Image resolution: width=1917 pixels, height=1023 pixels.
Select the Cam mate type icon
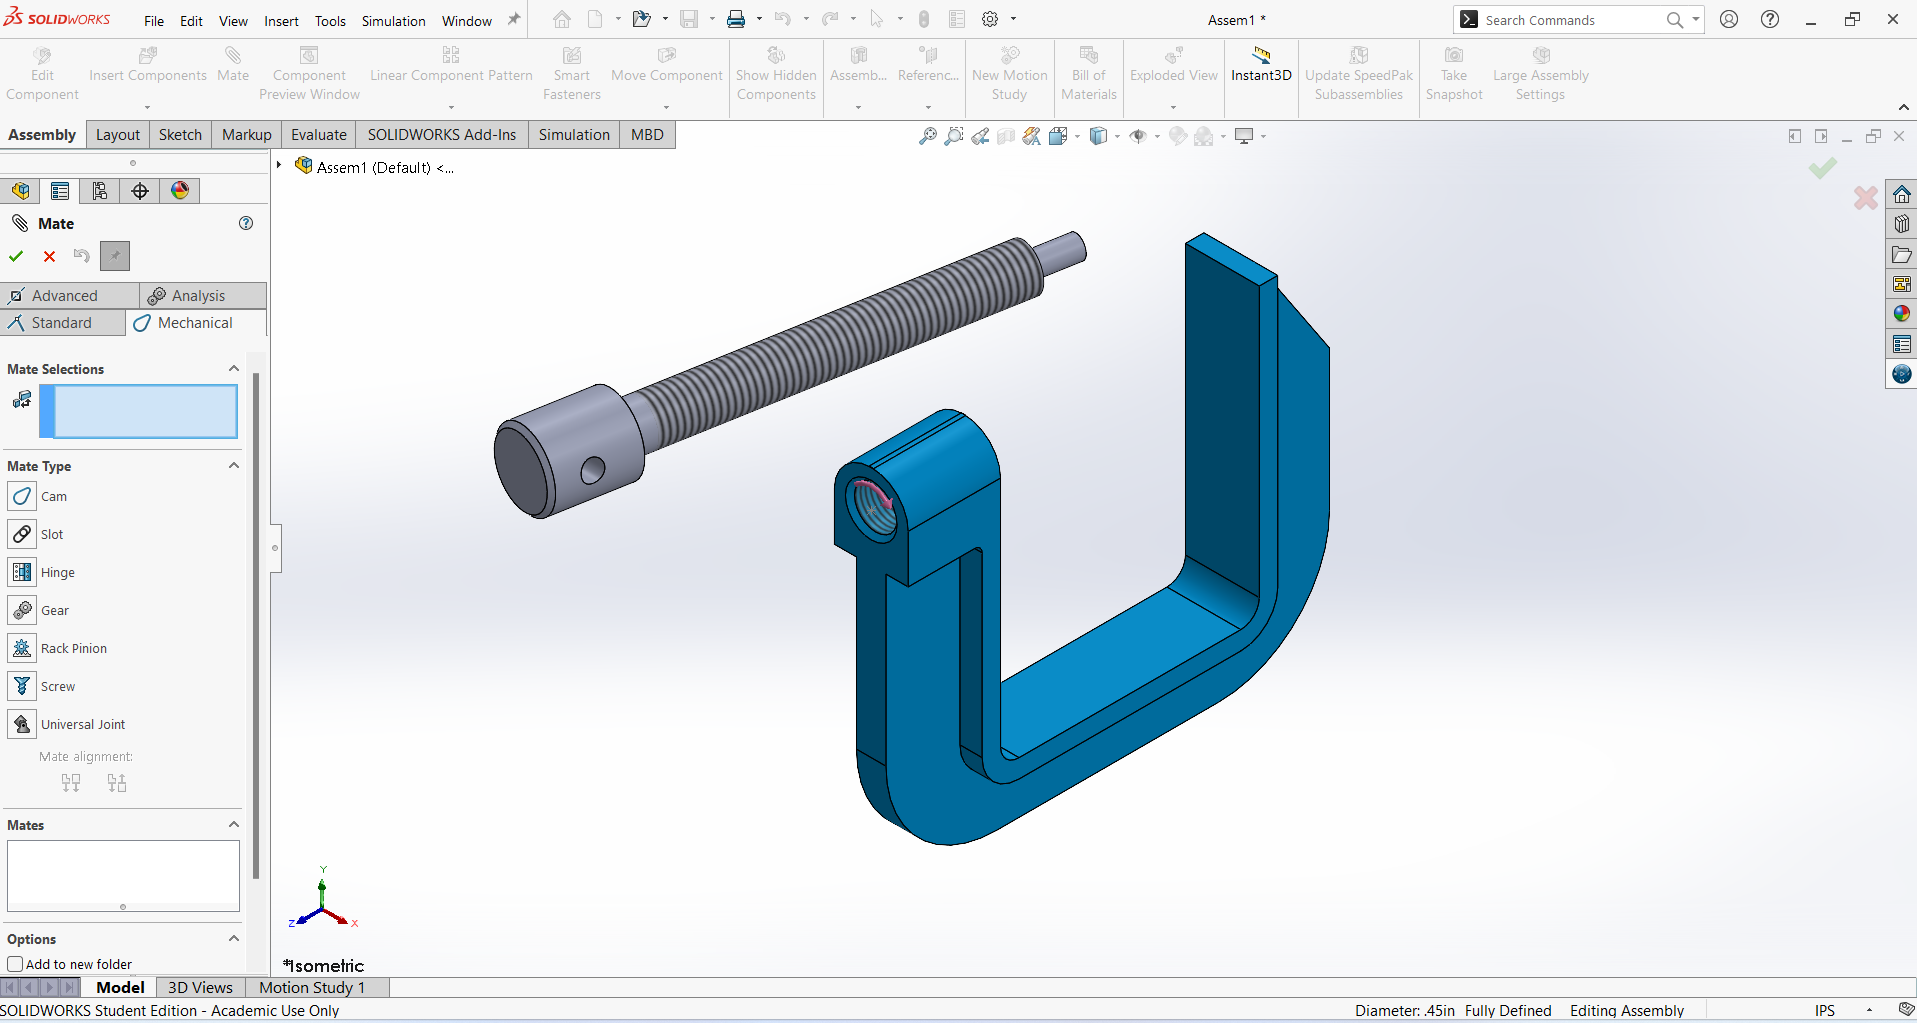pos(22,496)
